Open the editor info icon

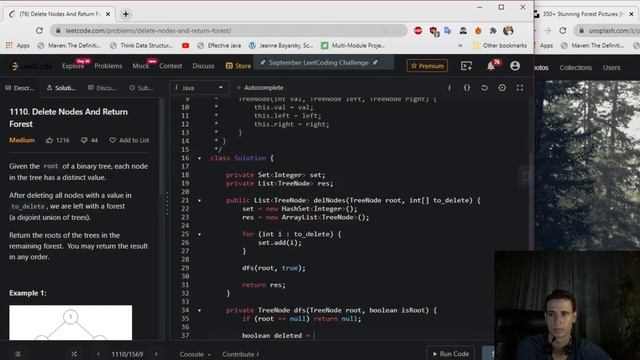coord(449,88)
